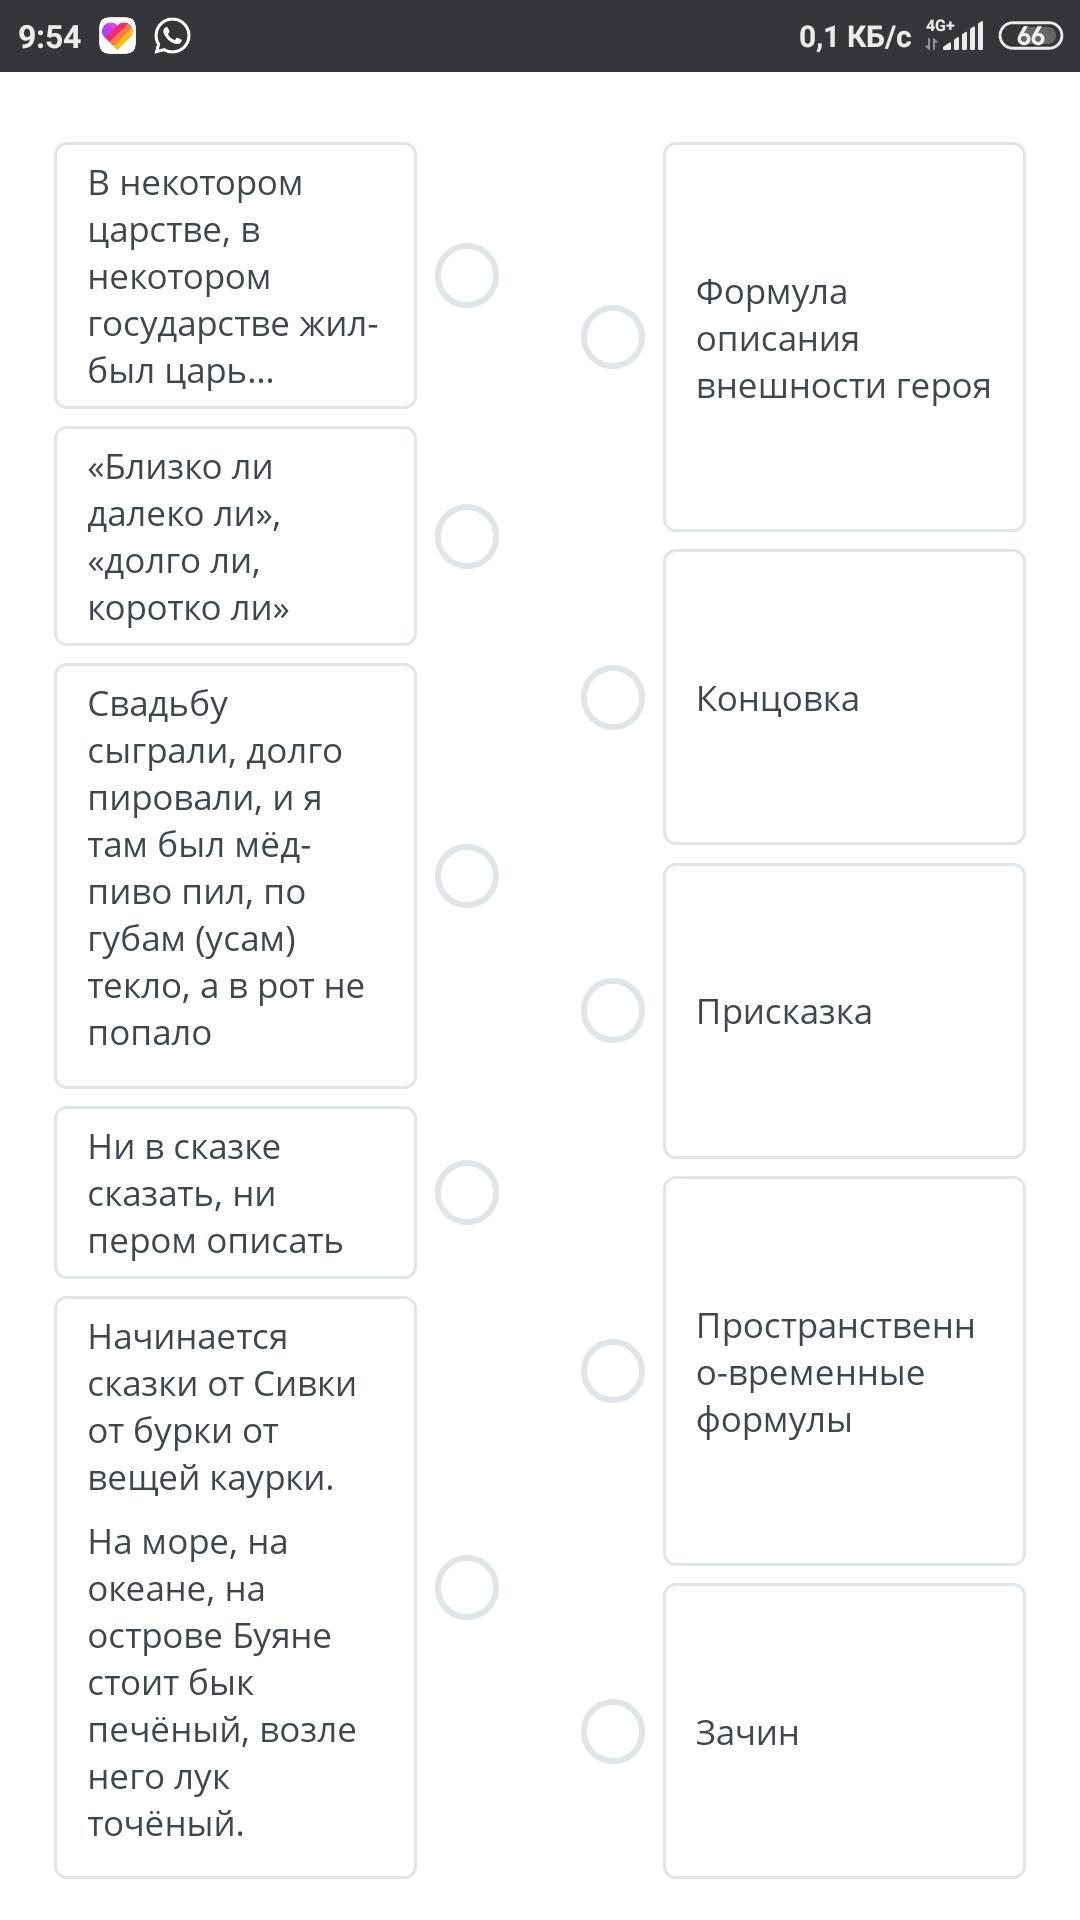Tap the battery indicator icon
1080x1920 pixels.
pyautogui.click(x=1030, y=36)
